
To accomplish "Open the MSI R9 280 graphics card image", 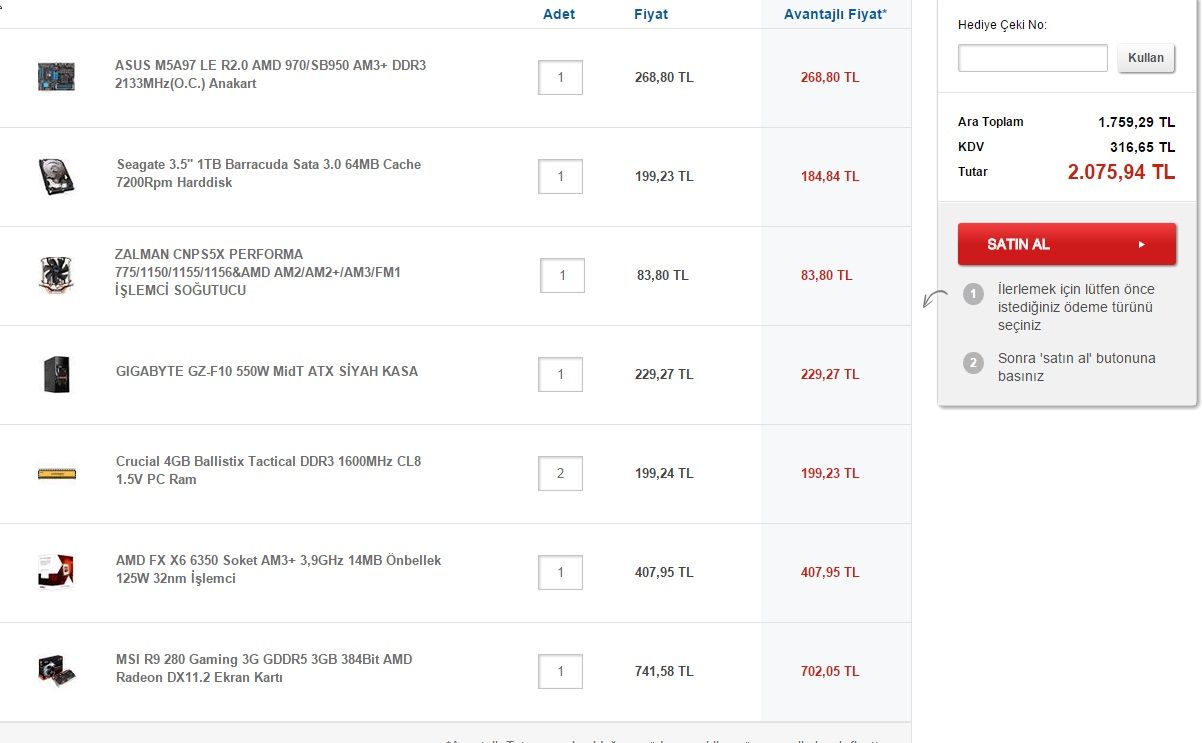I will pyautogui.click(x=56, y=670).
